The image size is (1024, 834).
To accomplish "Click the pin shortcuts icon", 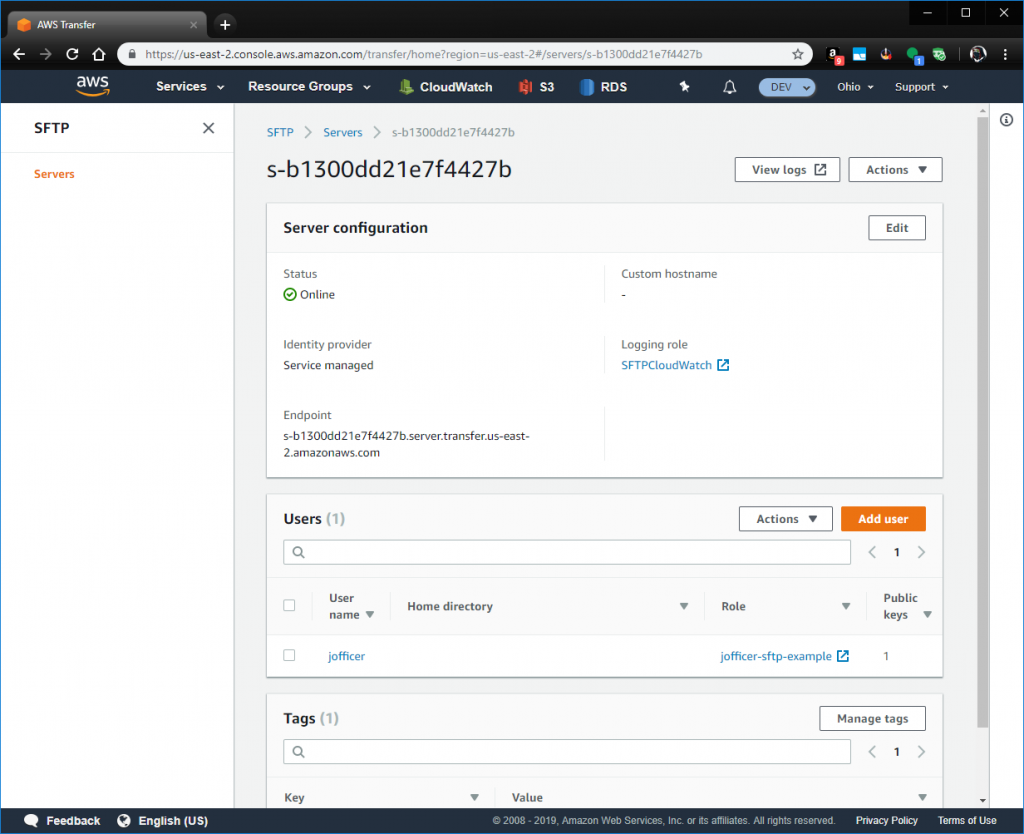I will click(684, 86).
